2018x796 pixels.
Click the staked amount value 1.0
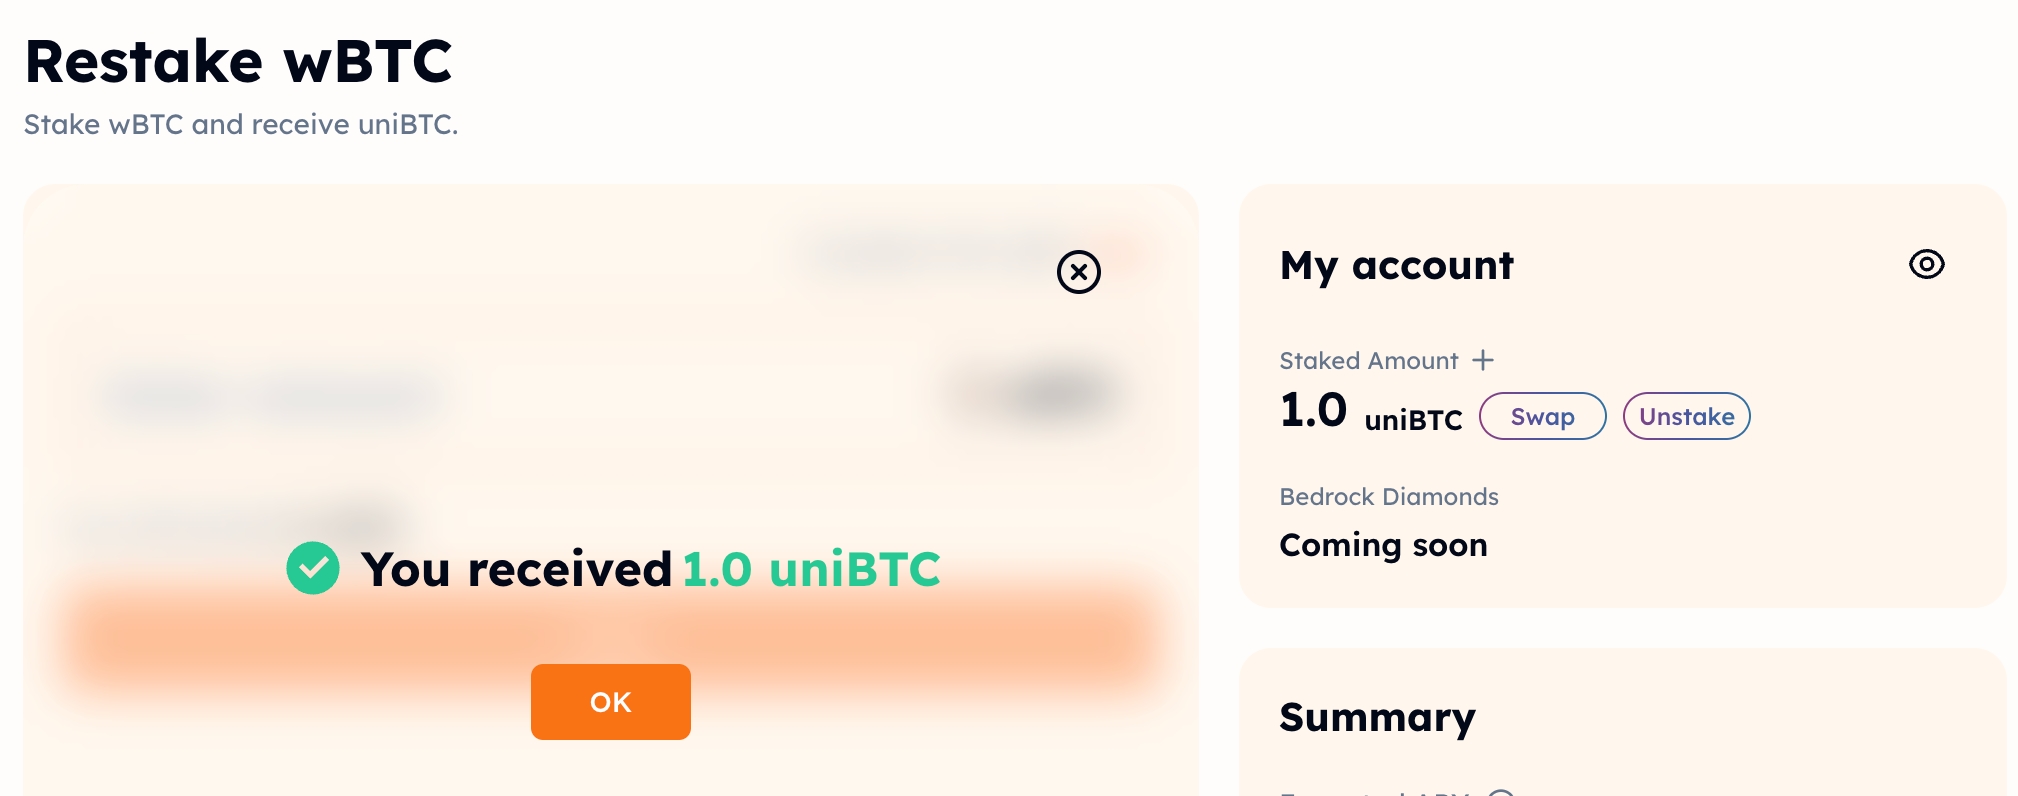[x=1313, y=411]
